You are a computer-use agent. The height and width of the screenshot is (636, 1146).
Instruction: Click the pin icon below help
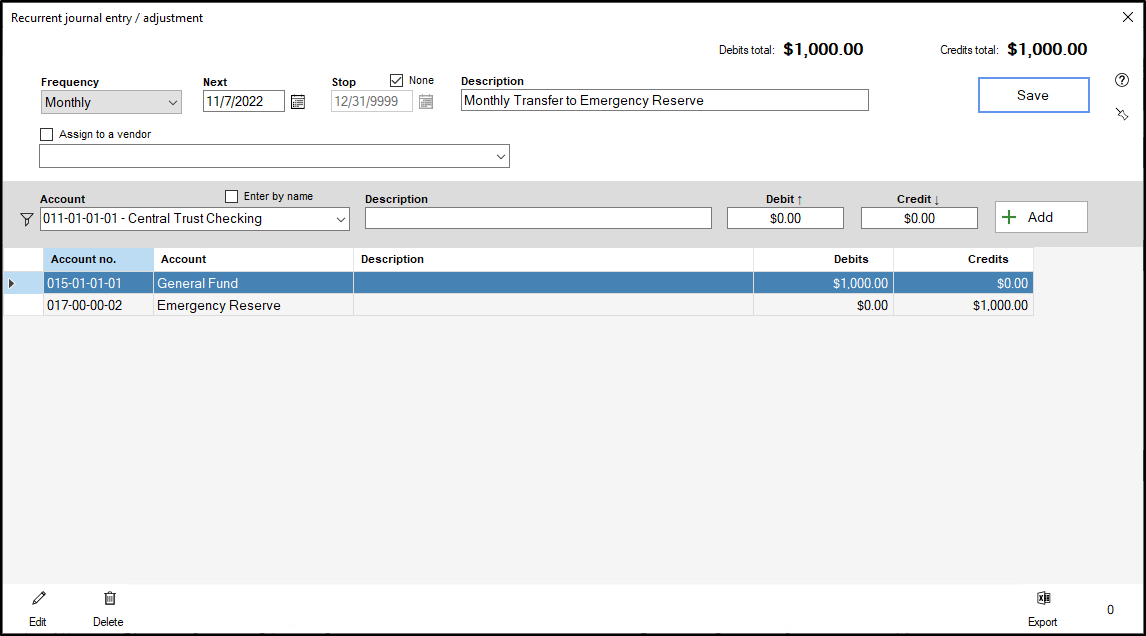tap(1121, 115)
